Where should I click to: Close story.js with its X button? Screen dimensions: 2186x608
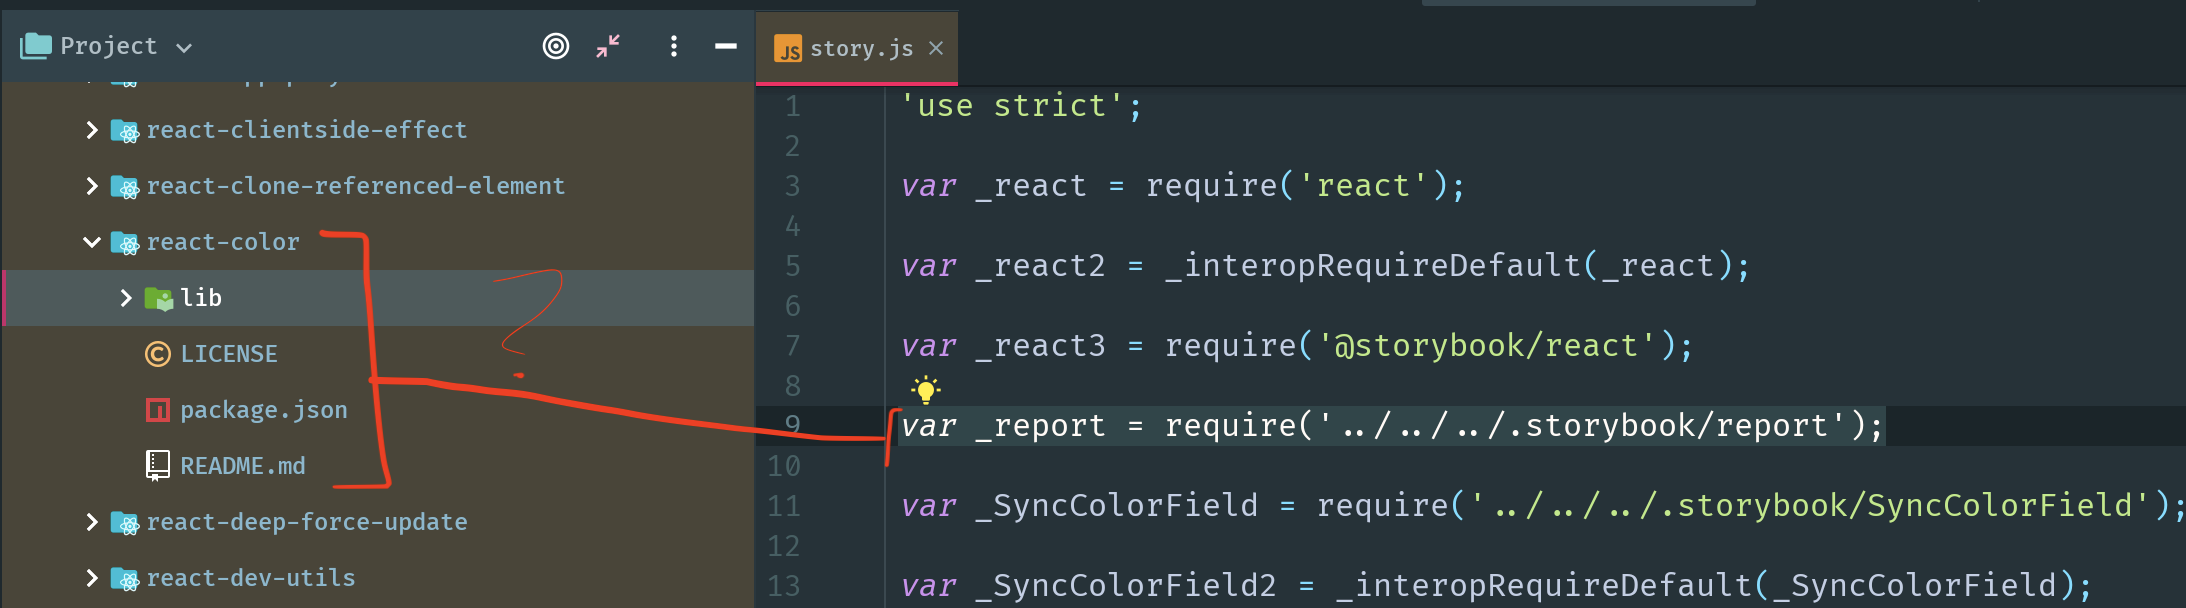935,46
